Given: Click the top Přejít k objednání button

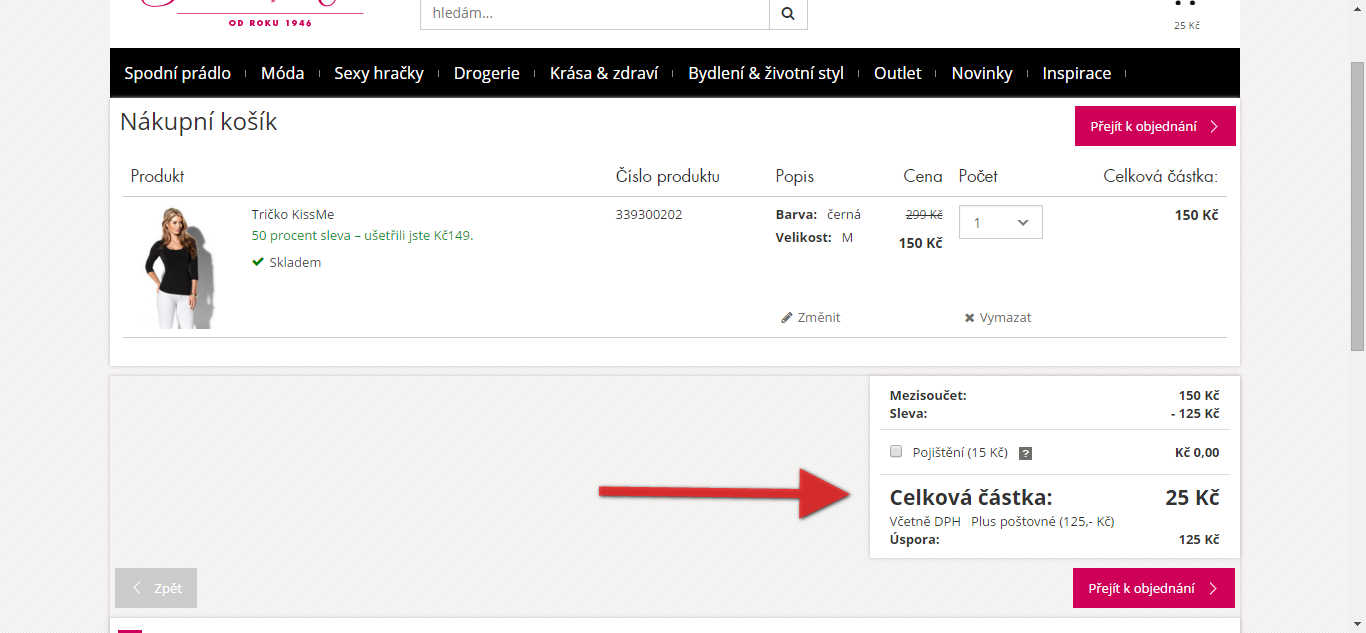Looking at the screenshot, I should (x=1155, y=126).
